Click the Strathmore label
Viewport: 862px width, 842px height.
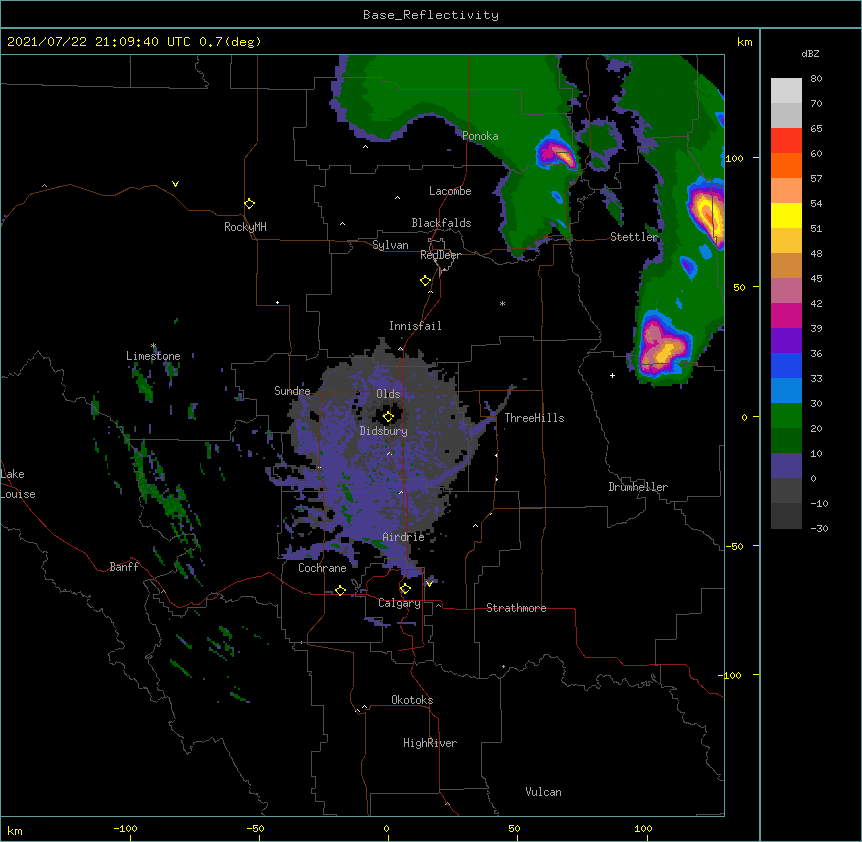click(516, 608)
